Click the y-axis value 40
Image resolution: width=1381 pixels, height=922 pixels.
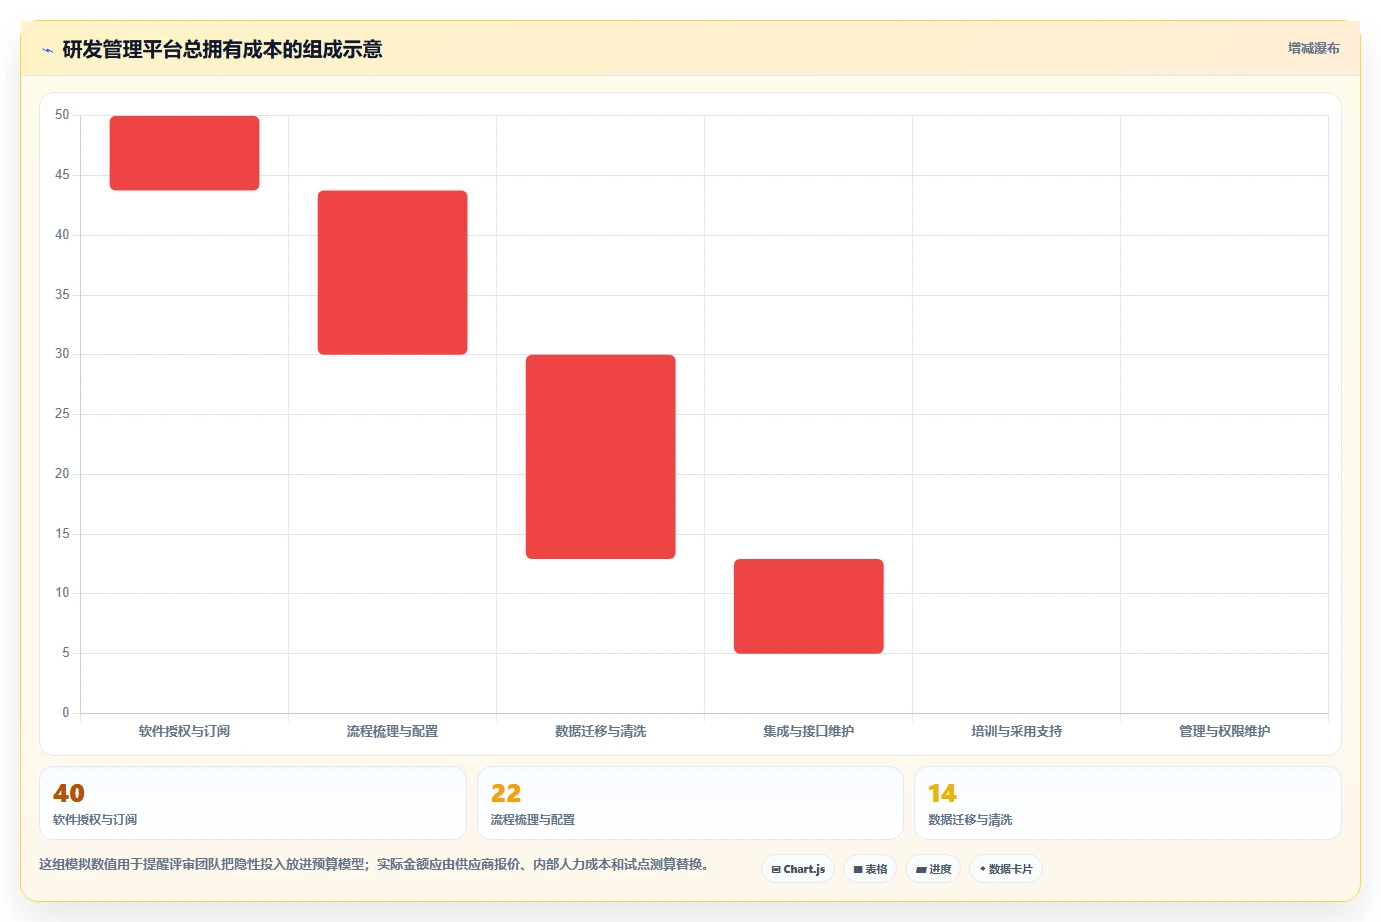coord(62,235)
